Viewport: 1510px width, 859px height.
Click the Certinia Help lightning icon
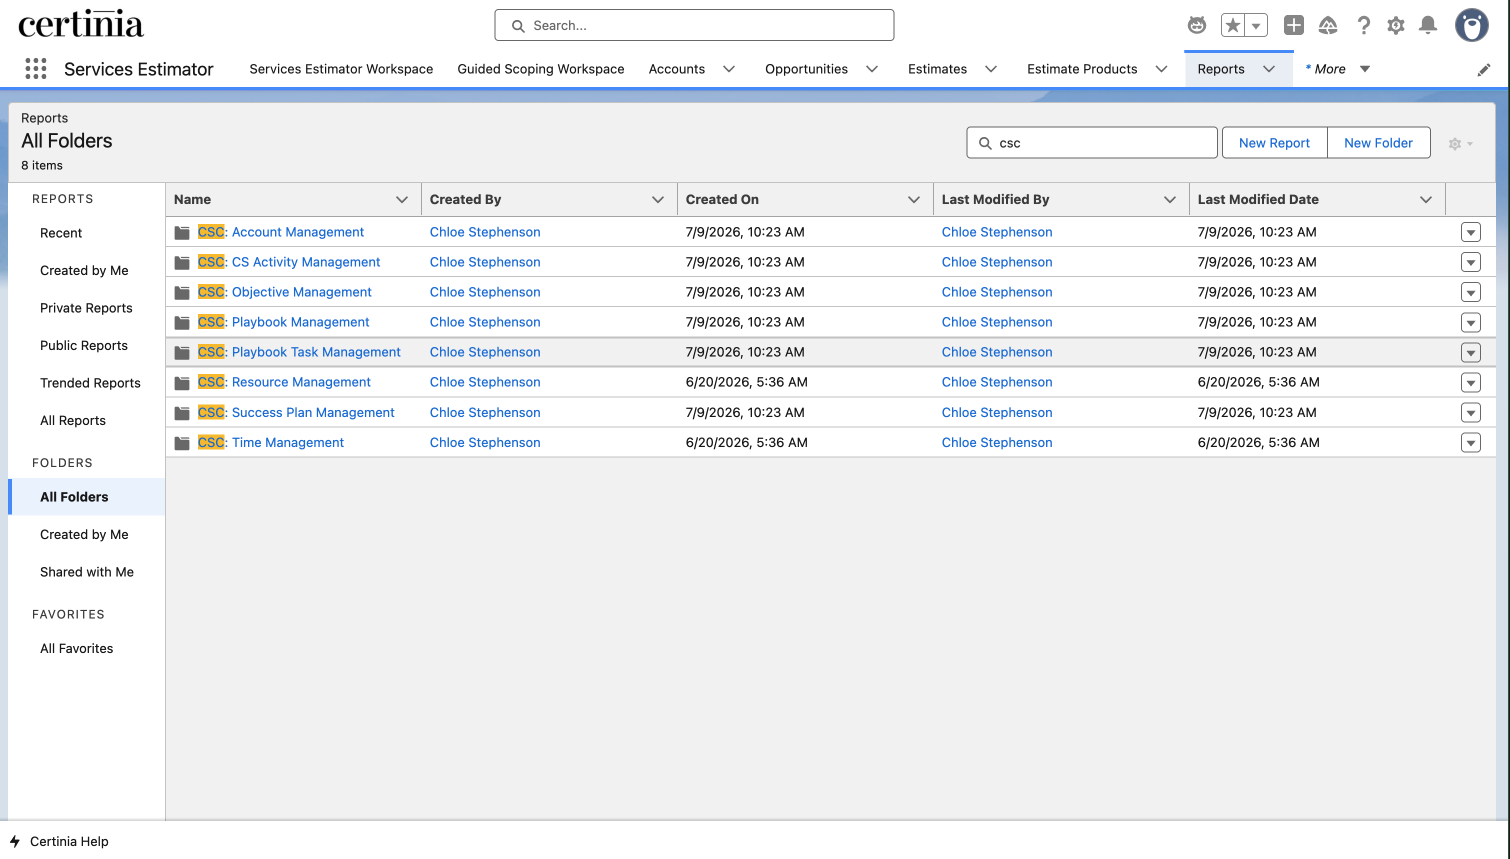coord(15,841)
